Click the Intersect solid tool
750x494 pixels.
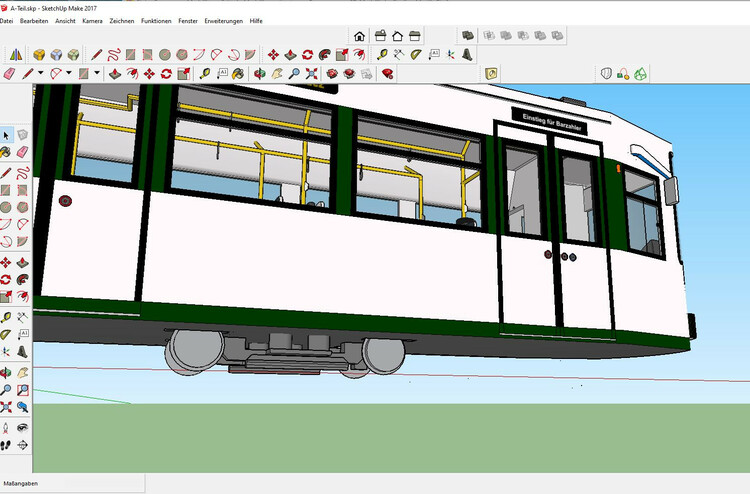point(489,35)
